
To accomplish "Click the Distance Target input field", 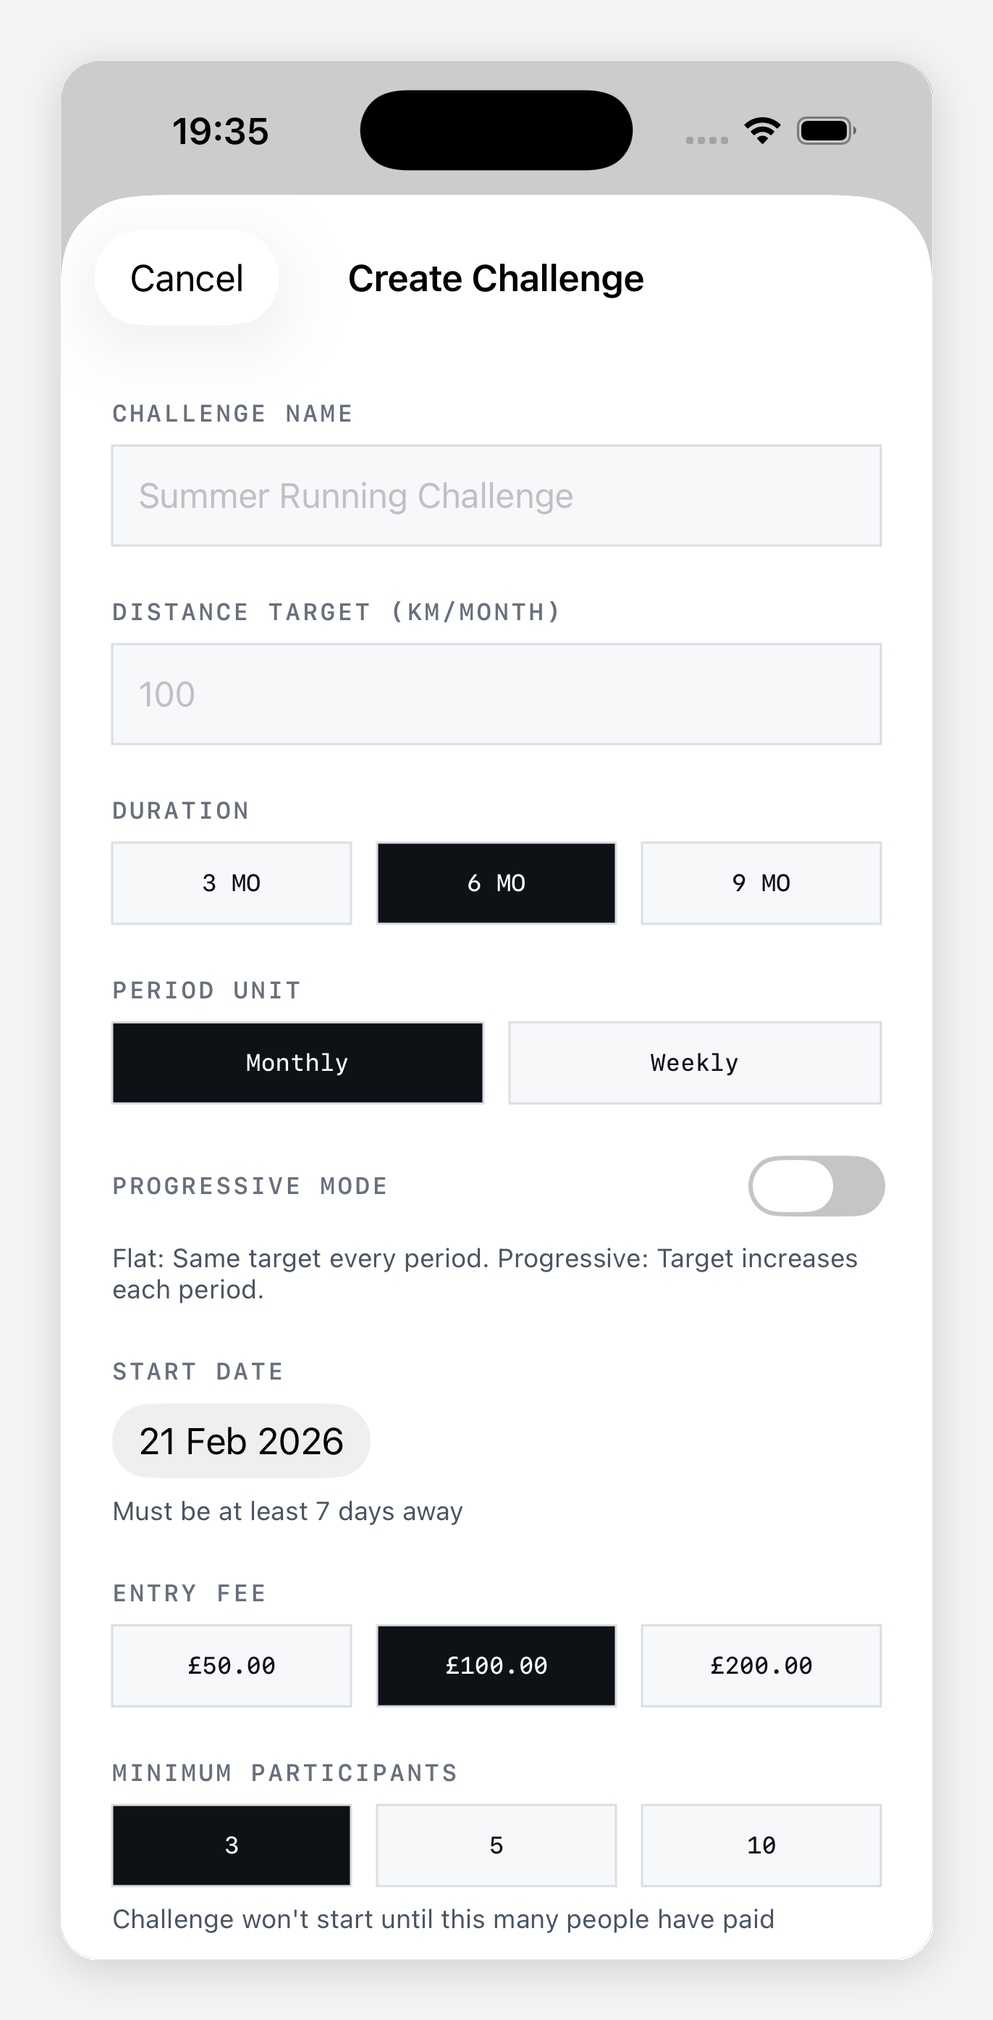I will (x=496, y=694).
